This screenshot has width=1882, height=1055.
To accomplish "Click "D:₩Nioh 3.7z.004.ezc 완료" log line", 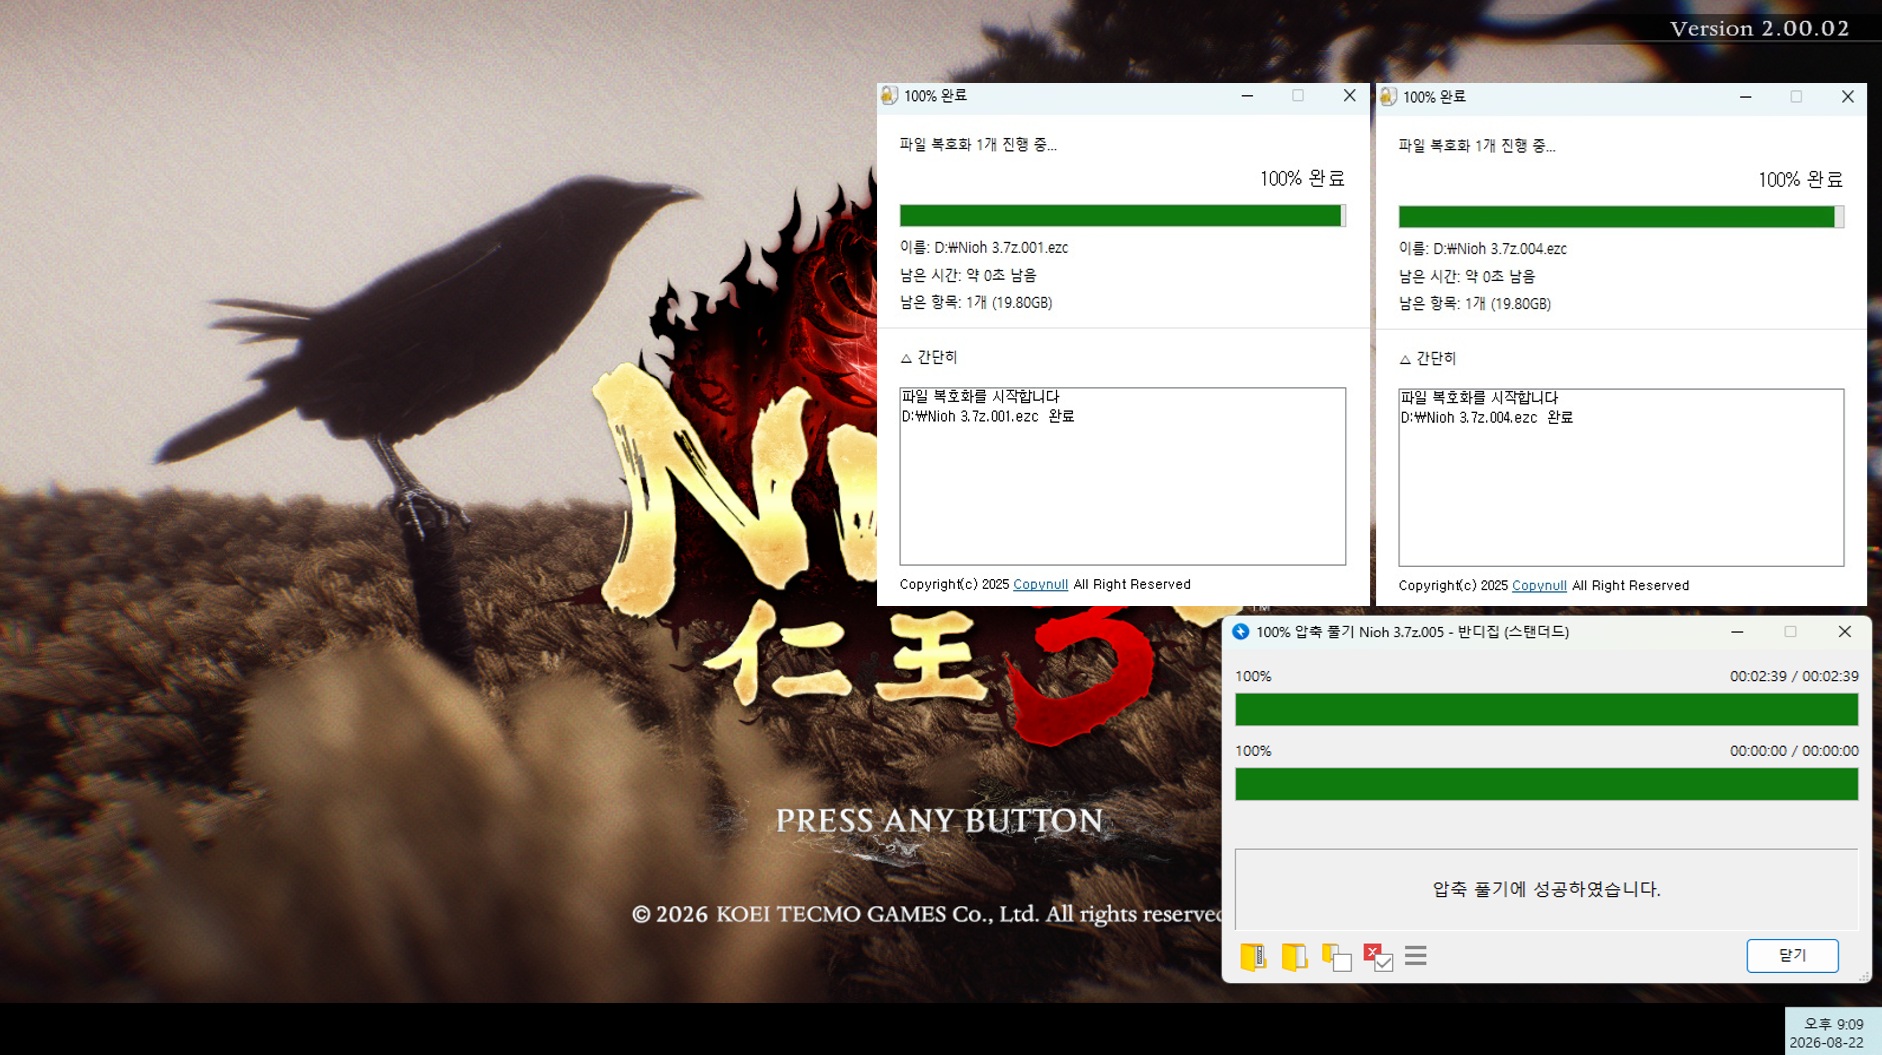I will coord(1487,417).
